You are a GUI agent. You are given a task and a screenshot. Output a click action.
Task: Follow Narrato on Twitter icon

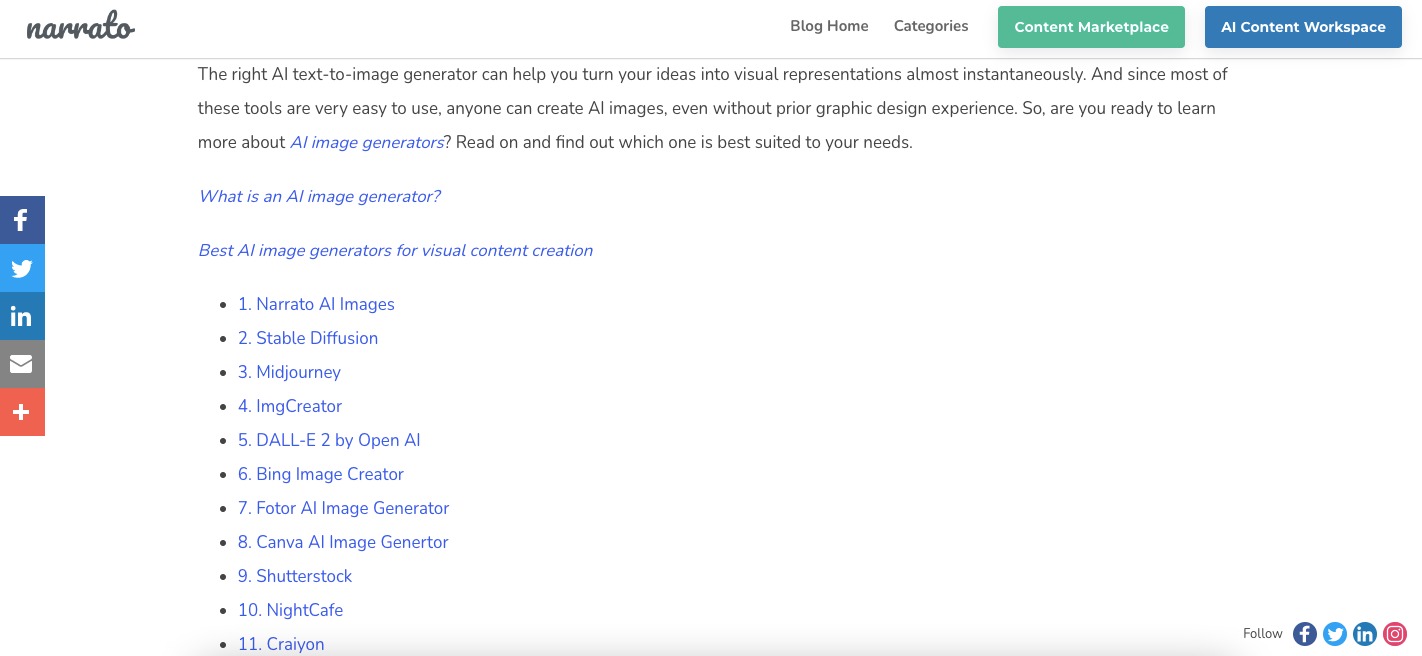1334,634
